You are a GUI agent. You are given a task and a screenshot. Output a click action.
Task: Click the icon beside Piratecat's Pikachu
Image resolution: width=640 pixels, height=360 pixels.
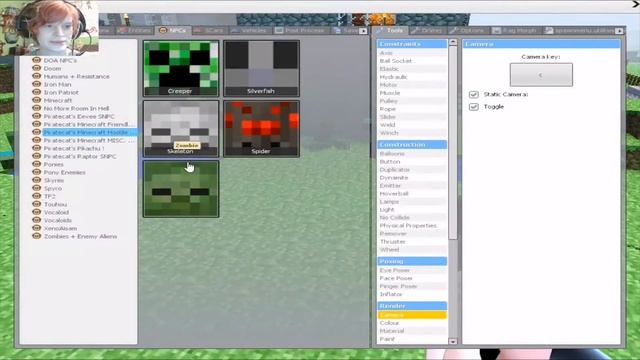(x=37, y=148)
